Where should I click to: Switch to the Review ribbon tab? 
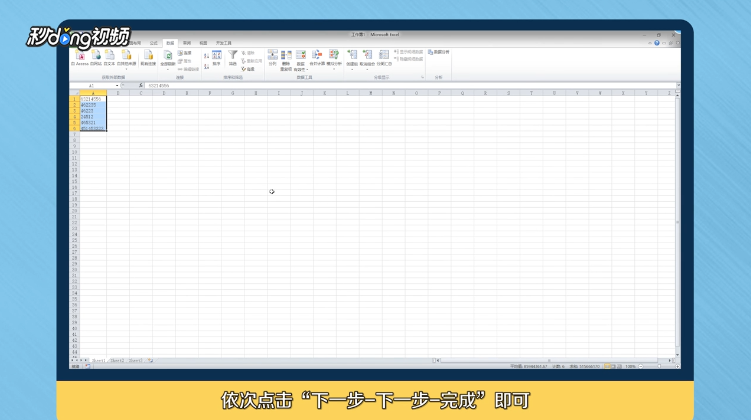[x=187, y=43]
